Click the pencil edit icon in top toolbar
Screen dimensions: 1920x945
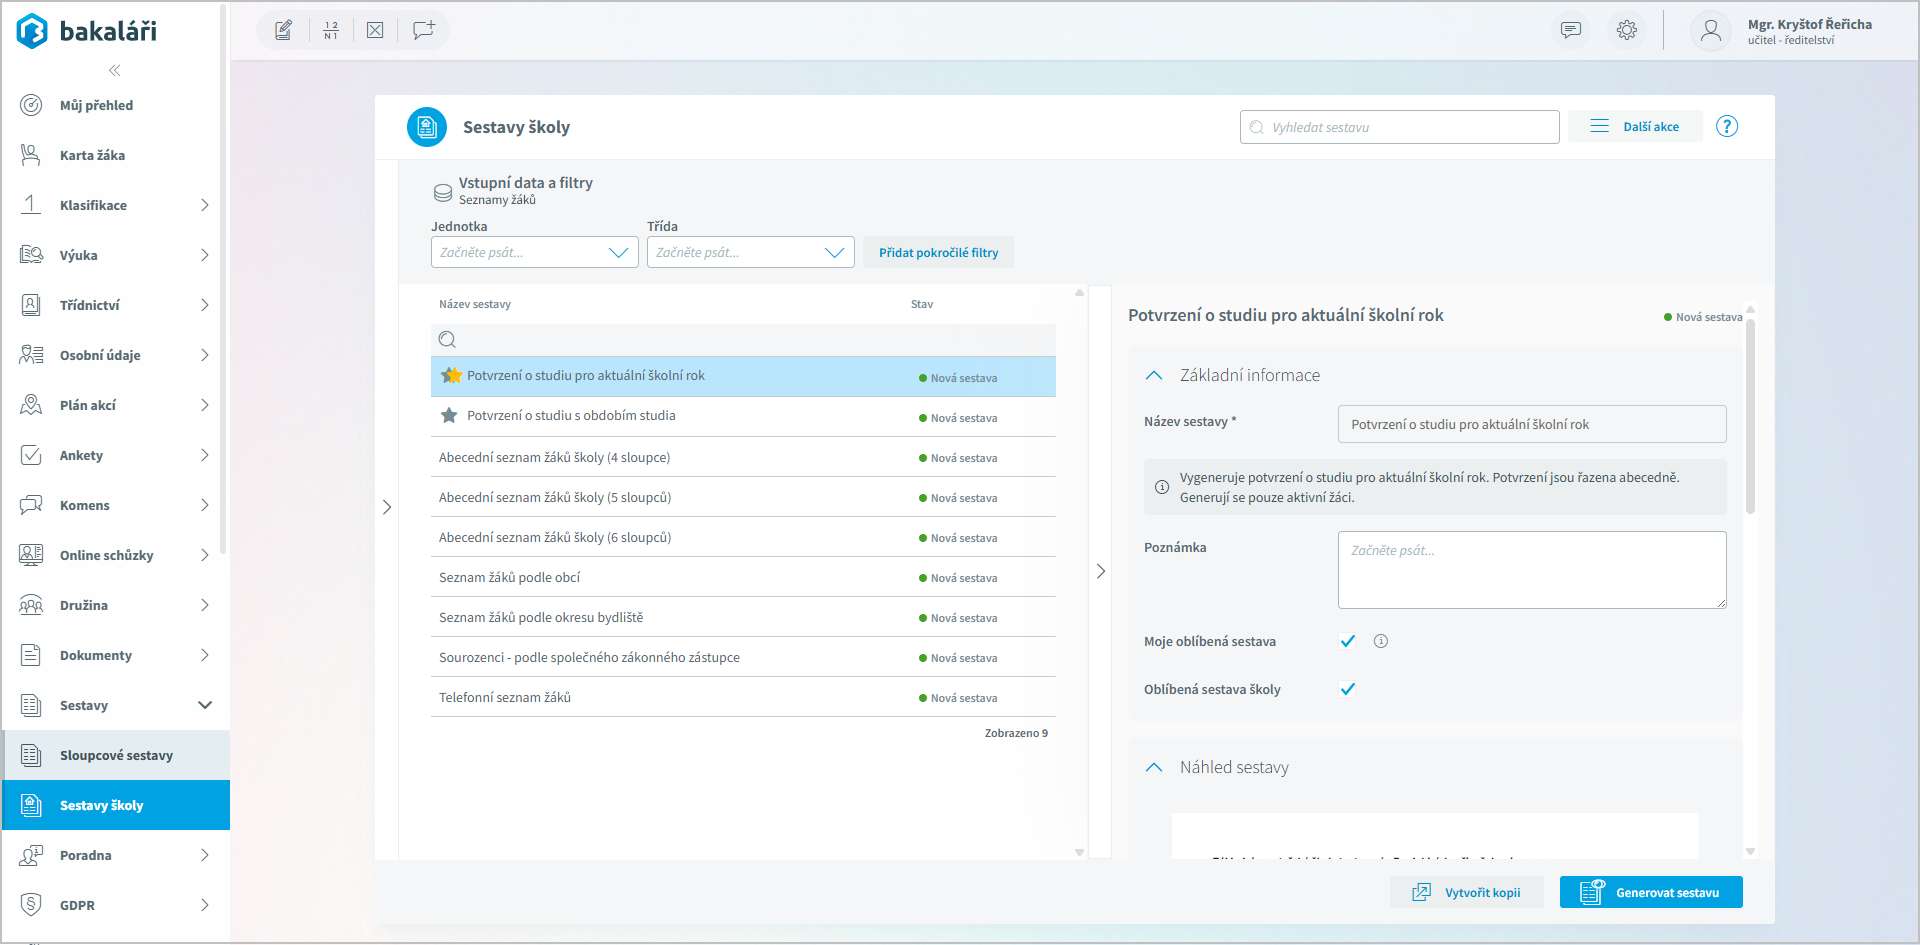pyautogui.click(x=284, y=30)
